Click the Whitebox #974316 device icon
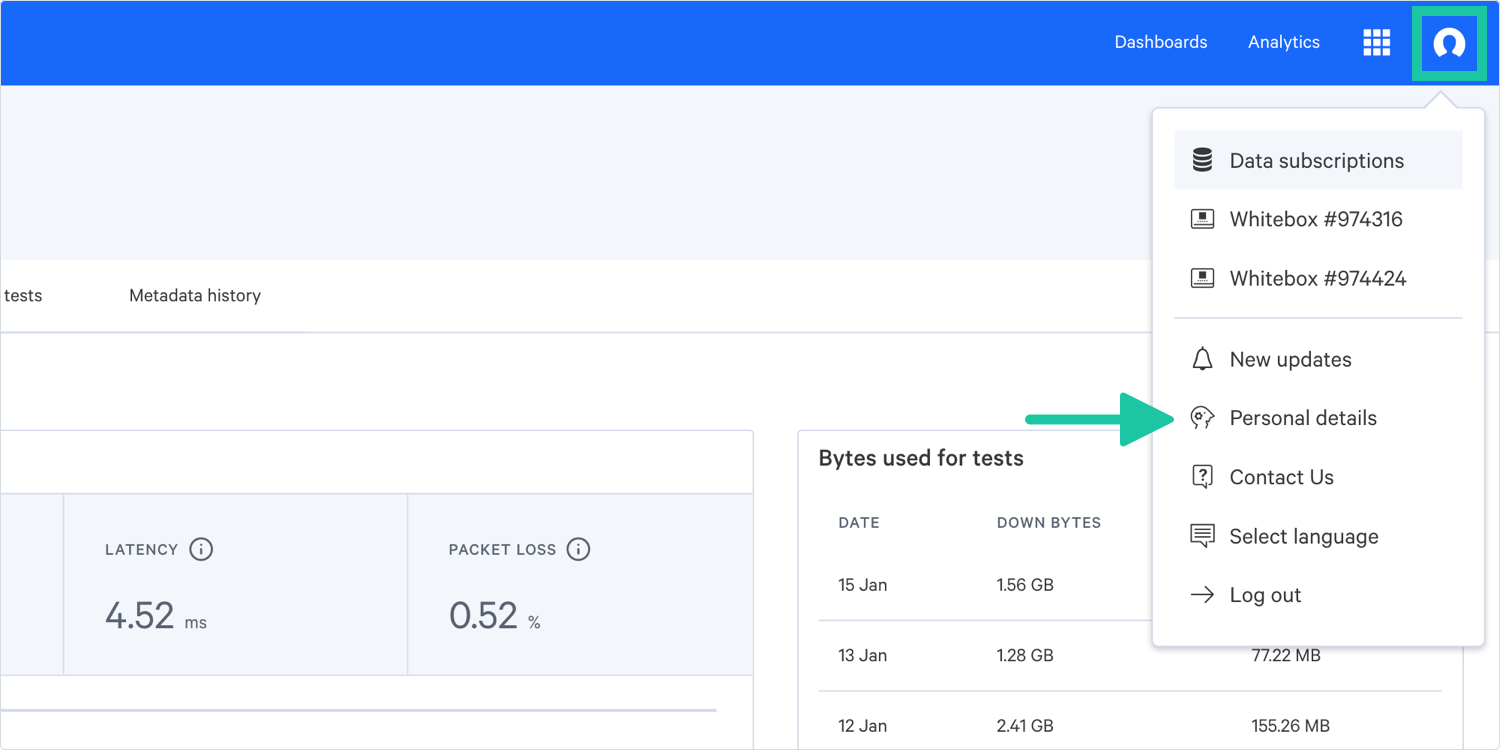 pyautogui.click(x=1202, y=219)
